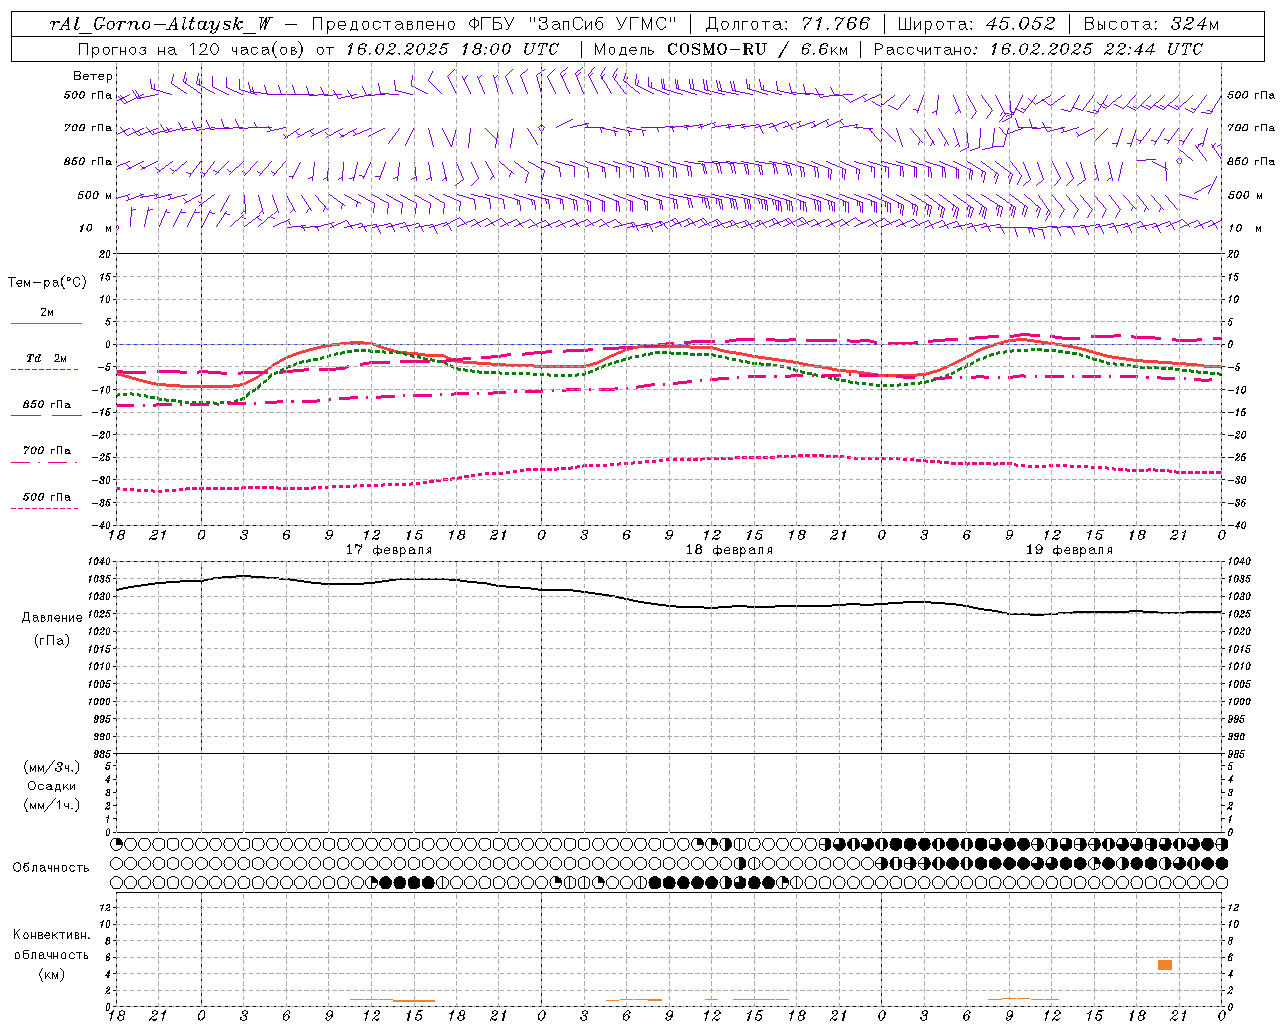Click the '19 февраля' date label
This screenshot has width=1280, height=1024.
(1069, 550)
